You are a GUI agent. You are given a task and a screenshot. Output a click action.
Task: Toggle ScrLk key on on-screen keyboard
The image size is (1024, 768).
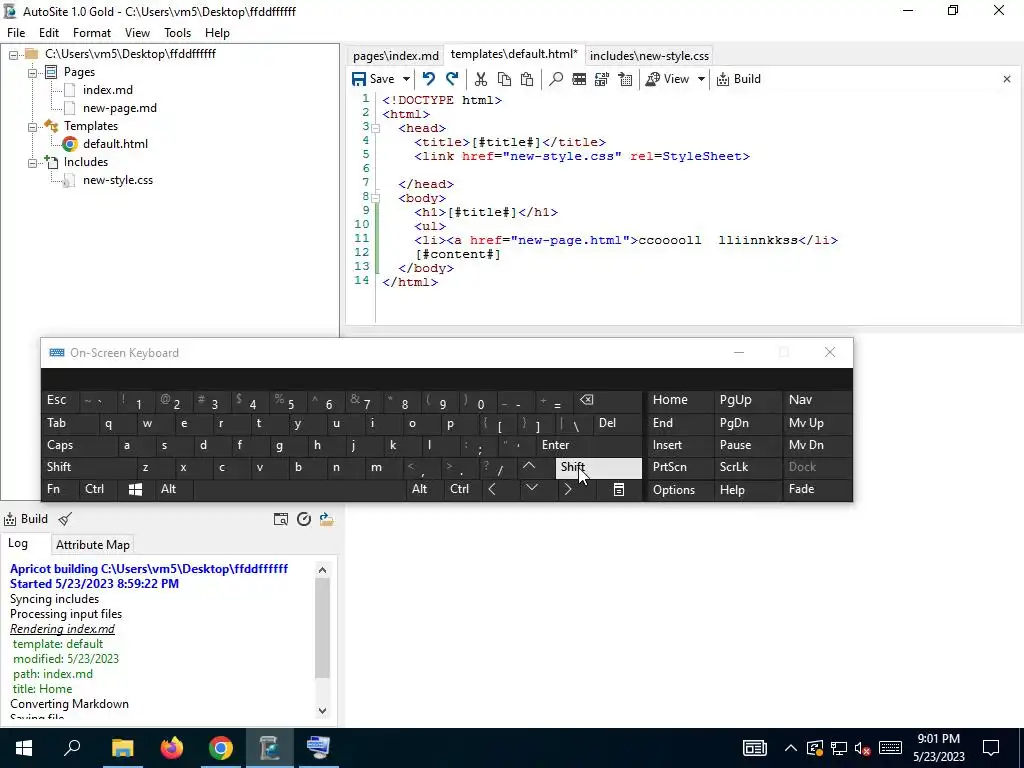click(x=747, y=468)
